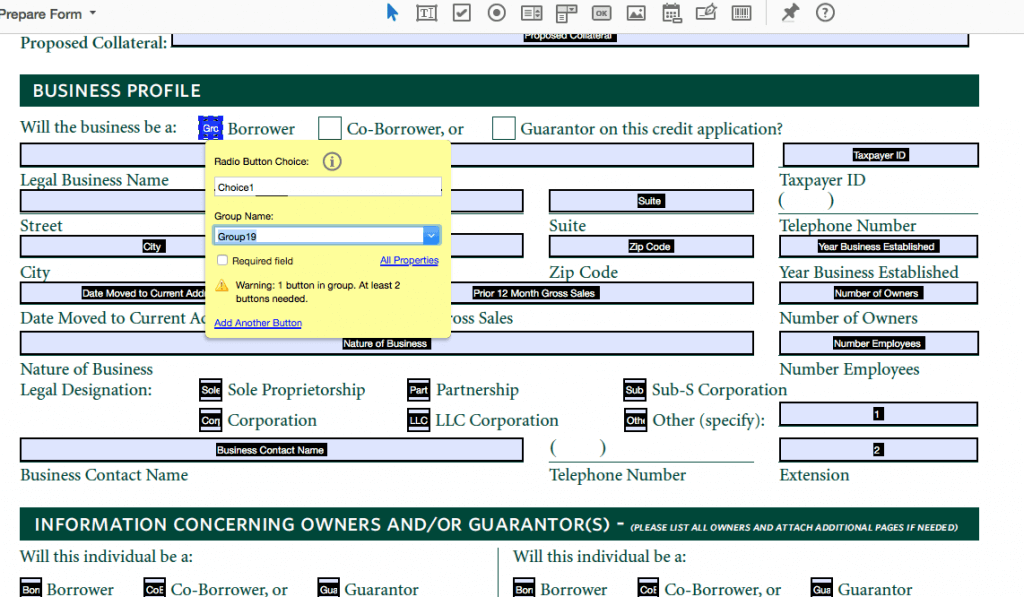
Task: Open the Group Name dropdown
Action: [431, 234]
